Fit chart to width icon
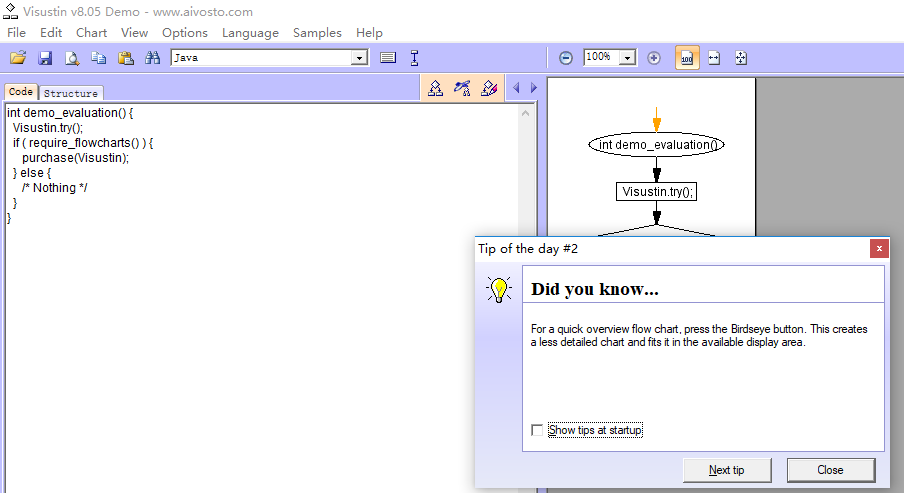 pyautogui.click(x=714, y=58)
